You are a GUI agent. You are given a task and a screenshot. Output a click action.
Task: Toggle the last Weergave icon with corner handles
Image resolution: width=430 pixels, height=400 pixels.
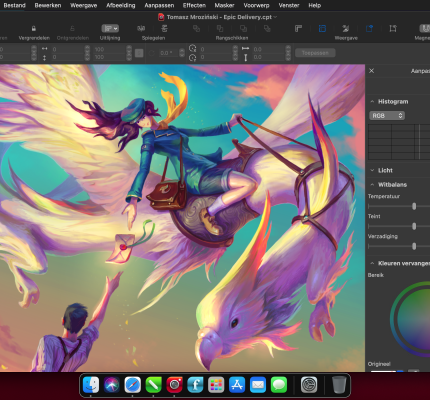[x=393, y=29]
